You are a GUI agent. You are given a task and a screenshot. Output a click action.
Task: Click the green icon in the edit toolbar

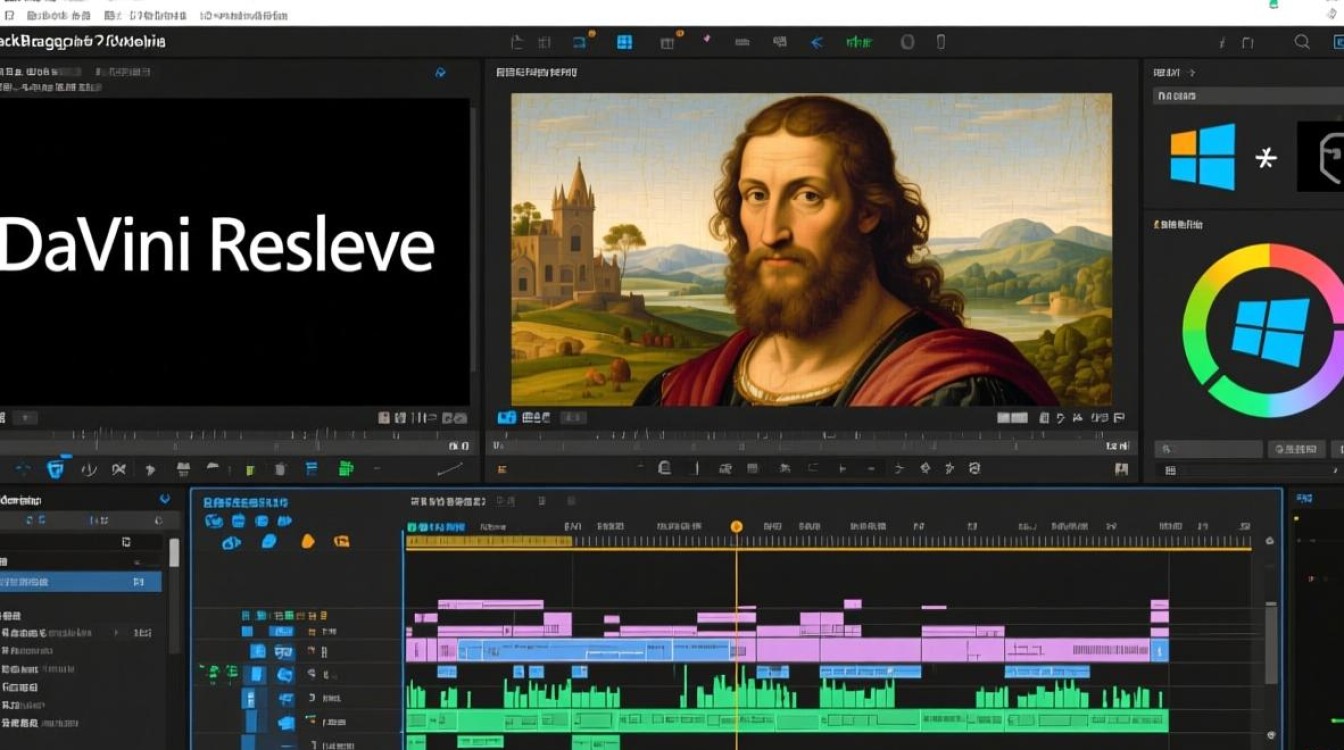tap(346, 468)
